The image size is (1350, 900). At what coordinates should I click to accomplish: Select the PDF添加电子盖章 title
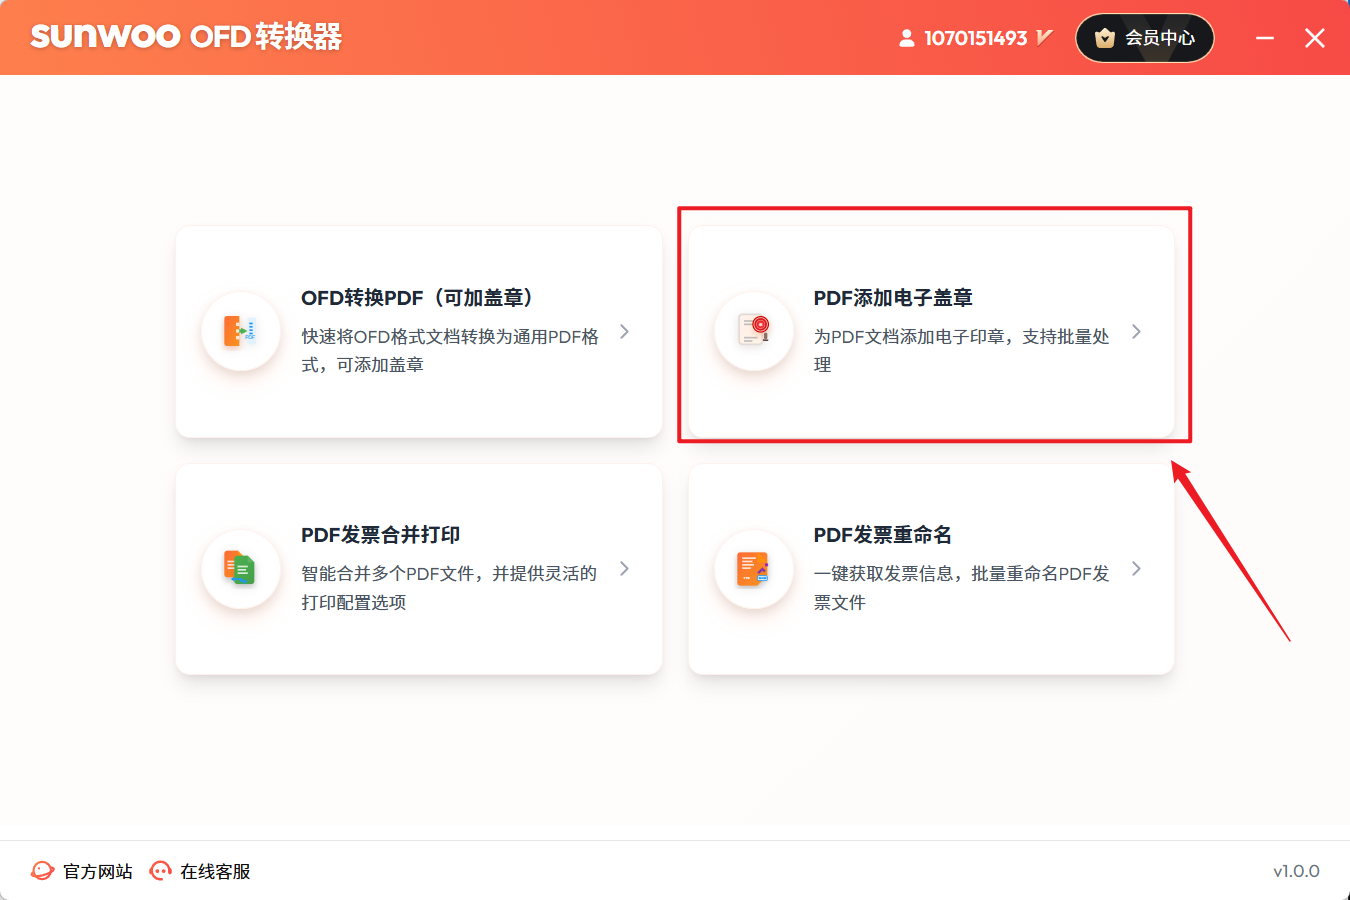(x=893, y=298)
